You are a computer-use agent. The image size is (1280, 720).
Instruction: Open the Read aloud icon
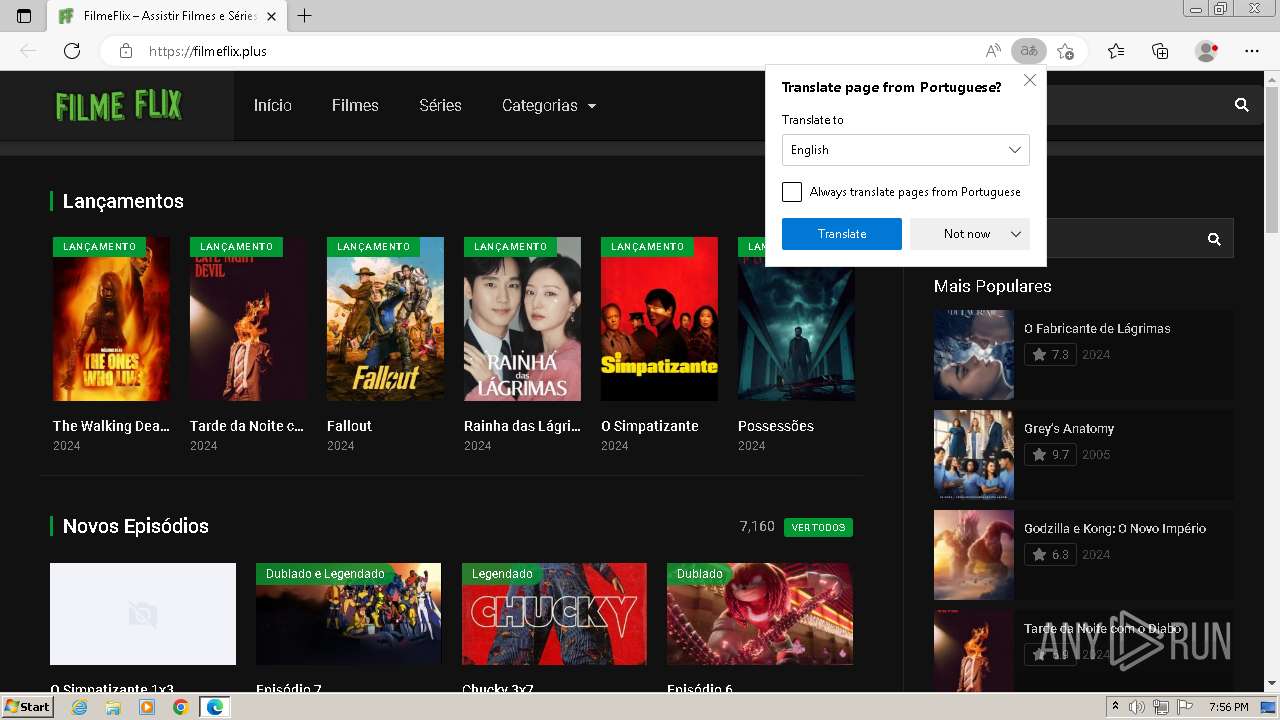click(x=993, y=51)
